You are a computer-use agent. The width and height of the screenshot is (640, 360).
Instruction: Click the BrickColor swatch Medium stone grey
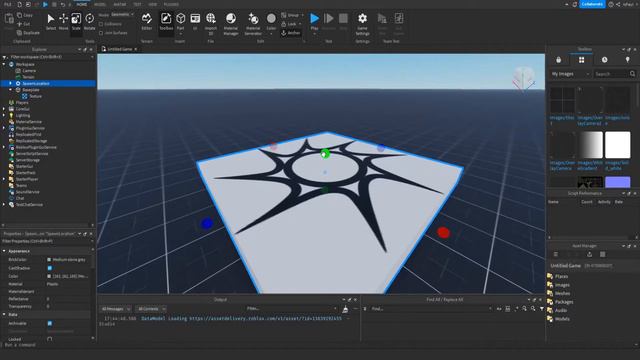[x=49, y=260]
